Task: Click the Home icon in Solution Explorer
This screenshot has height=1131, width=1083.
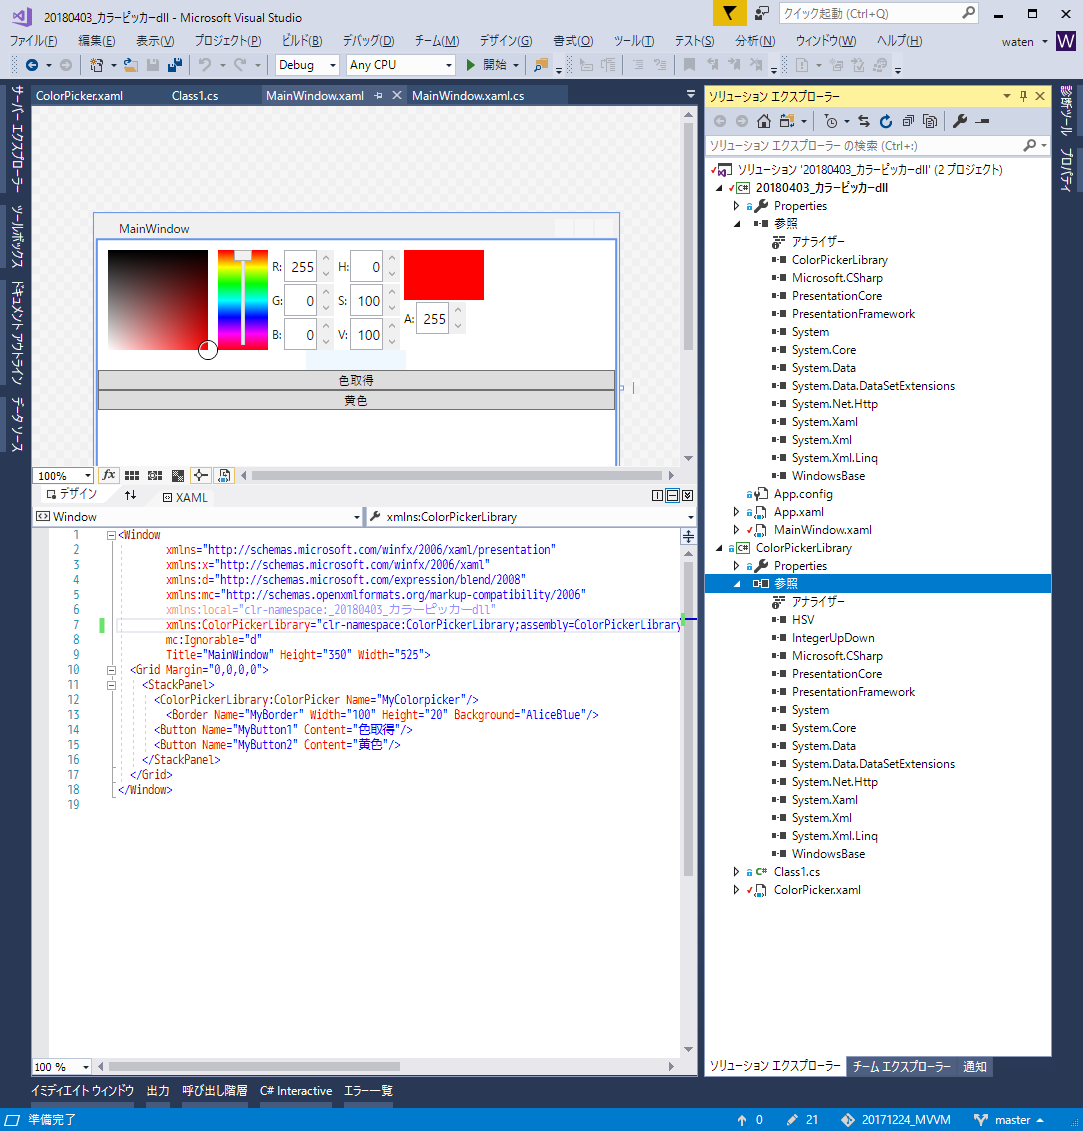Action: [x=763, y=121]
